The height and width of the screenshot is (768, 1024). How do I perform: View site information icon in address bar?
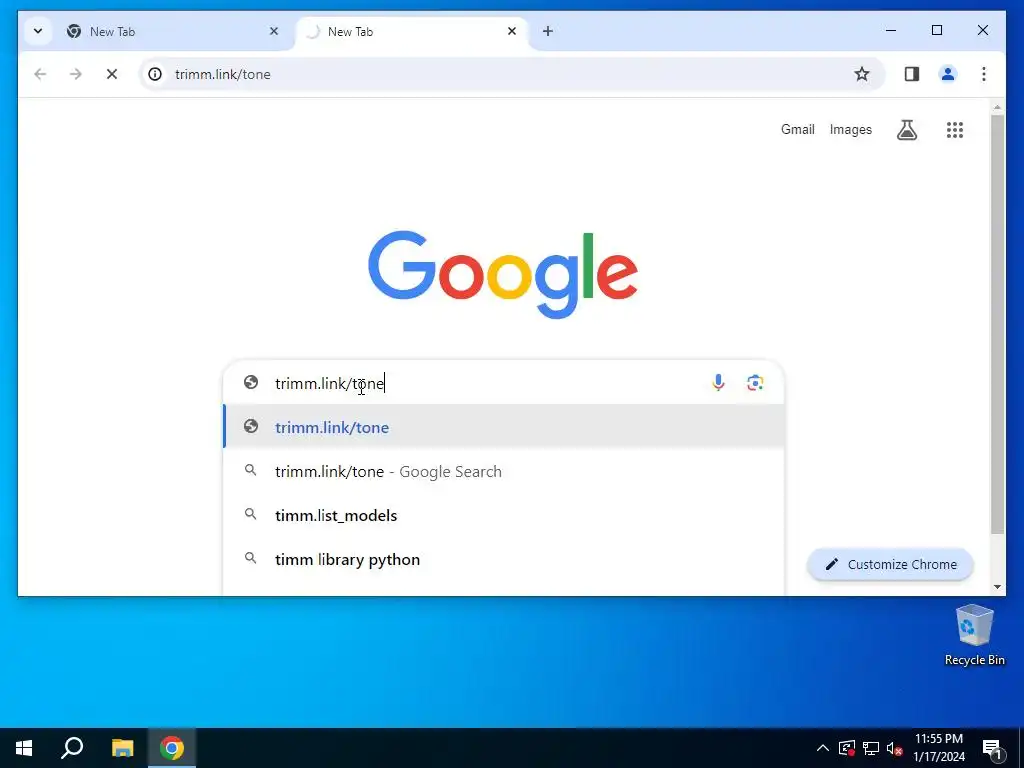click(x=155, y=74)
